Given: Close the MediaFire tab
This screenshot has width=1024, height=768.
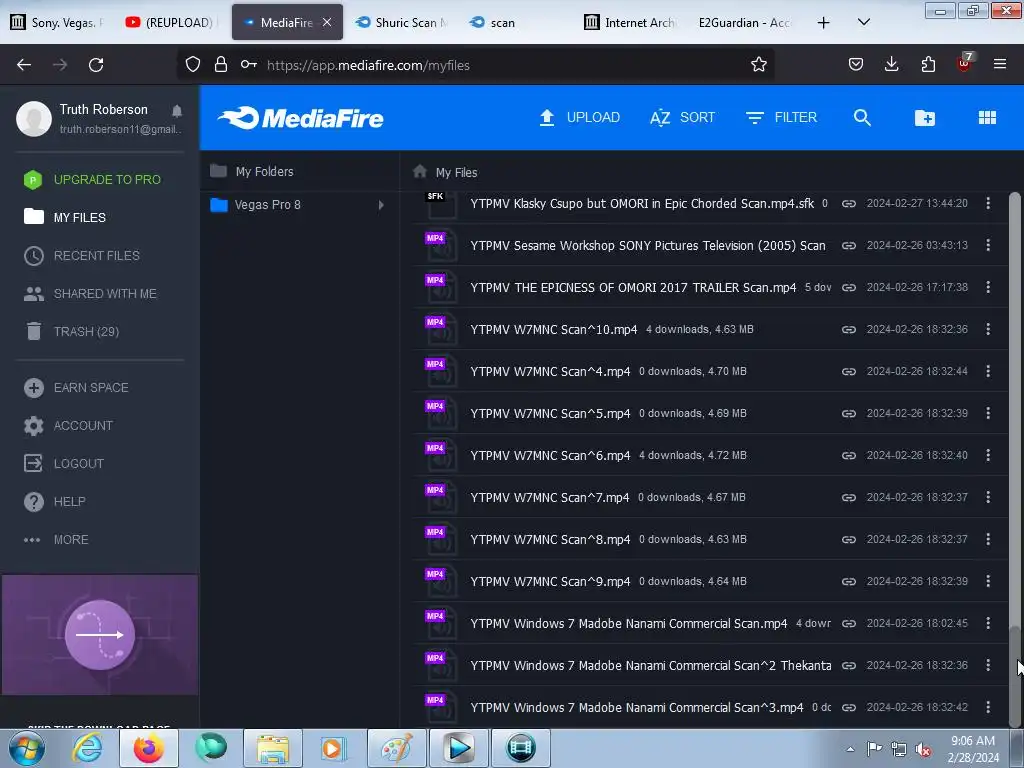Looking at the screenshot, I should [x=327, y=23].
